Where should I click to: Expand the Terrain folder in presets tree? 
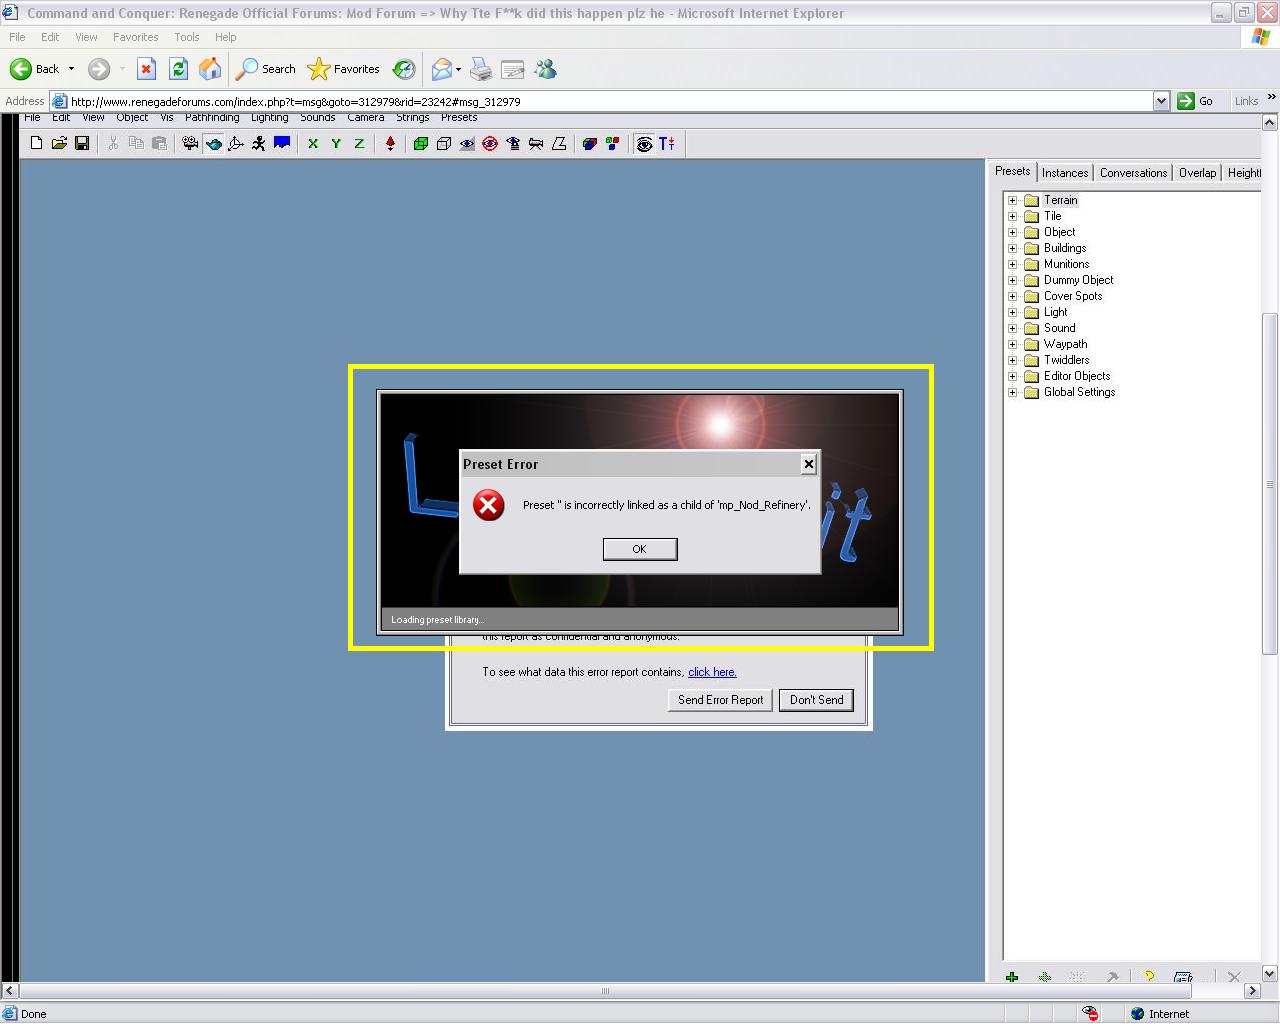click(1012, 200)
